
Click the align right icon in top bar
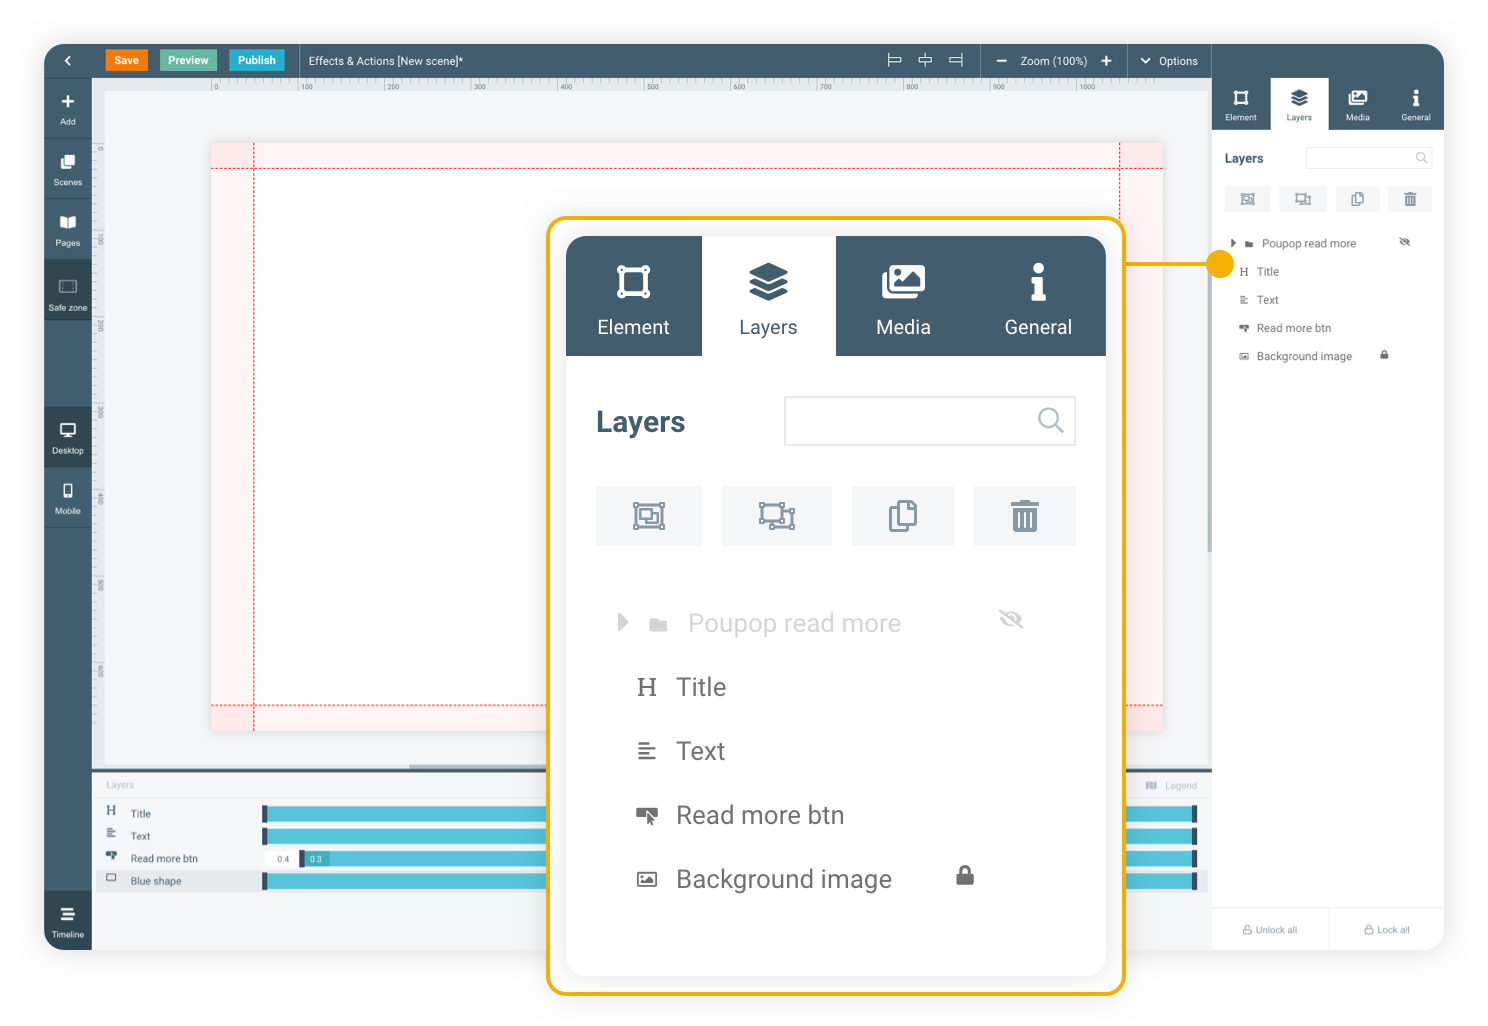tap(956, 60)
